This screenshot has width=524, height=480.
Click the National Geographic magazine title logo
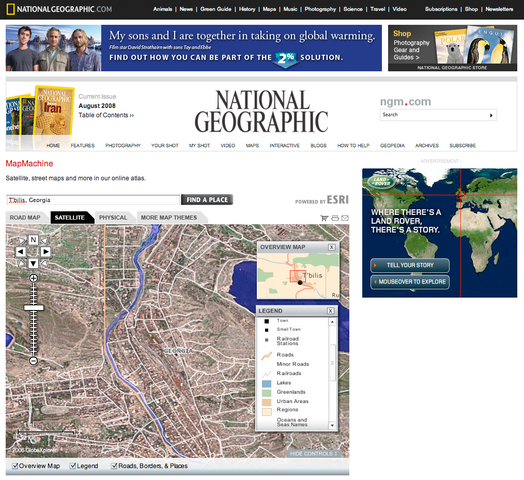click(x=261, y=111)
